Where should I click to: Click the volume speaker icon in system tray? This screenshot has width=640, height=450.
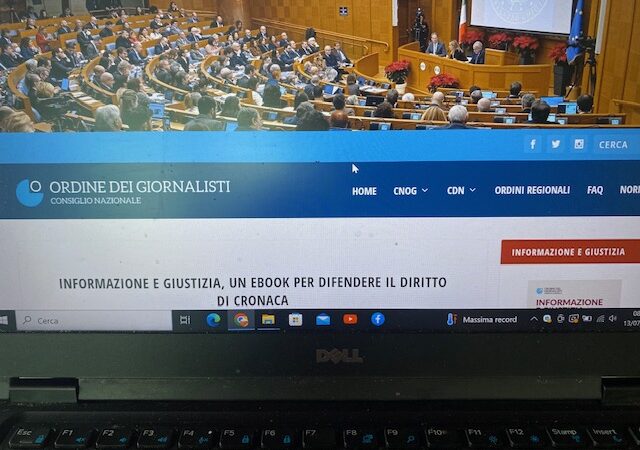click(x=613, y=319)
